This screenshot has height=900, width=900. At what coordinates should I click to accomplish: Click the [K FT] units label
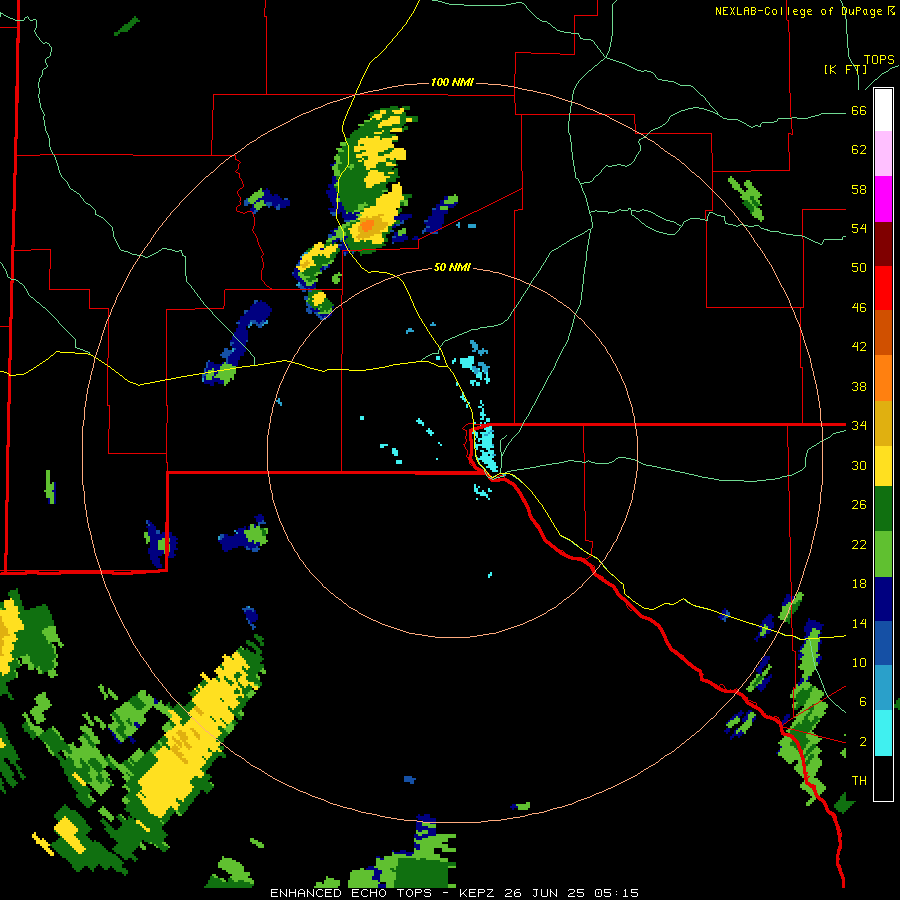[x=845, y=69]
